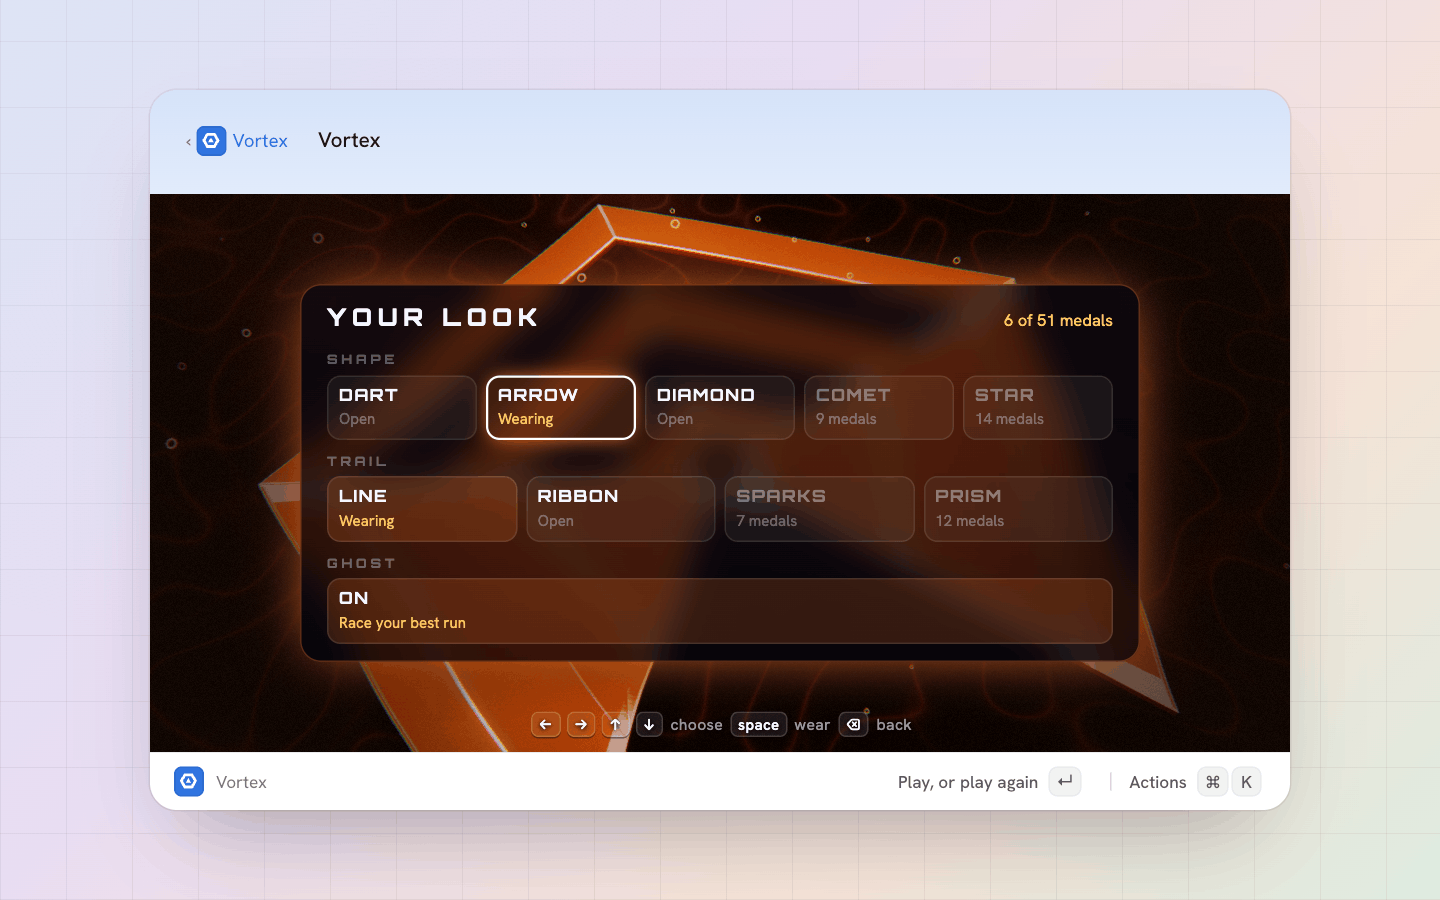The height and width of the screenshot is (900, 1440).
Task: Click the Enter key icon
Action: (x=1065, y=781)
